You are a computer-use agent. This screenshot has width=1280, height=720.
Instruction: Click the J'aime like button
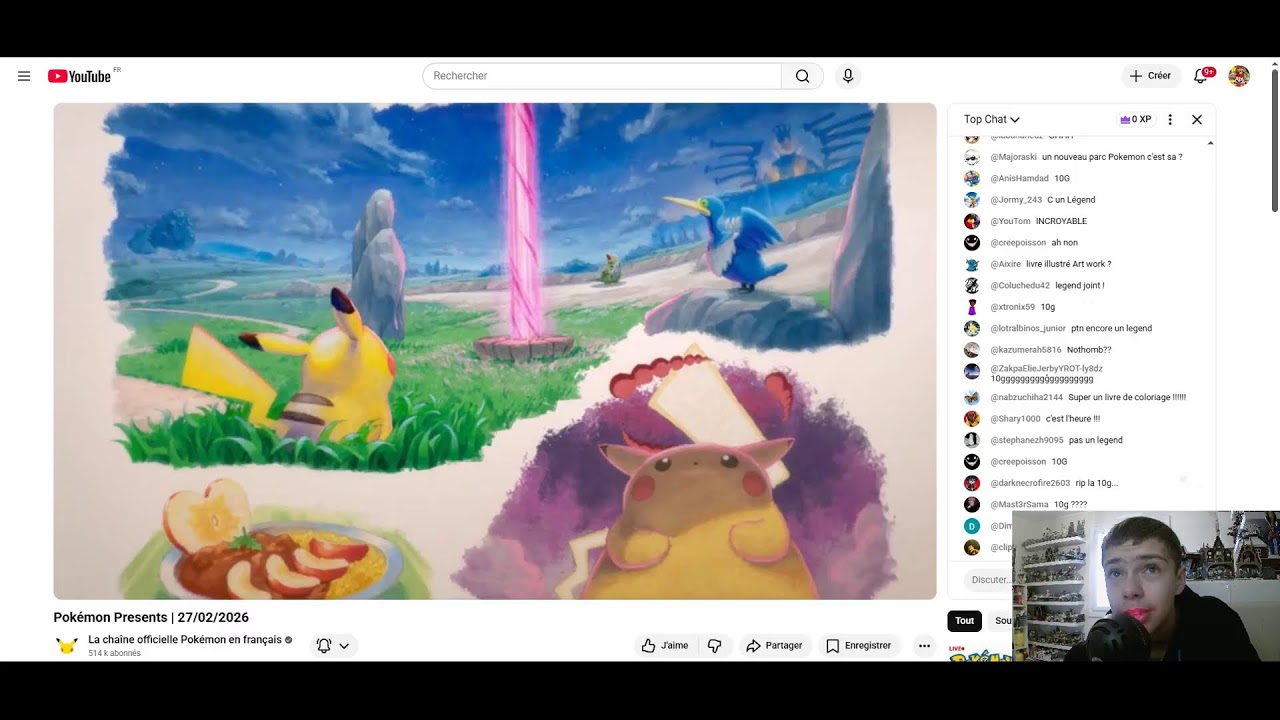[x=665, y=646]
